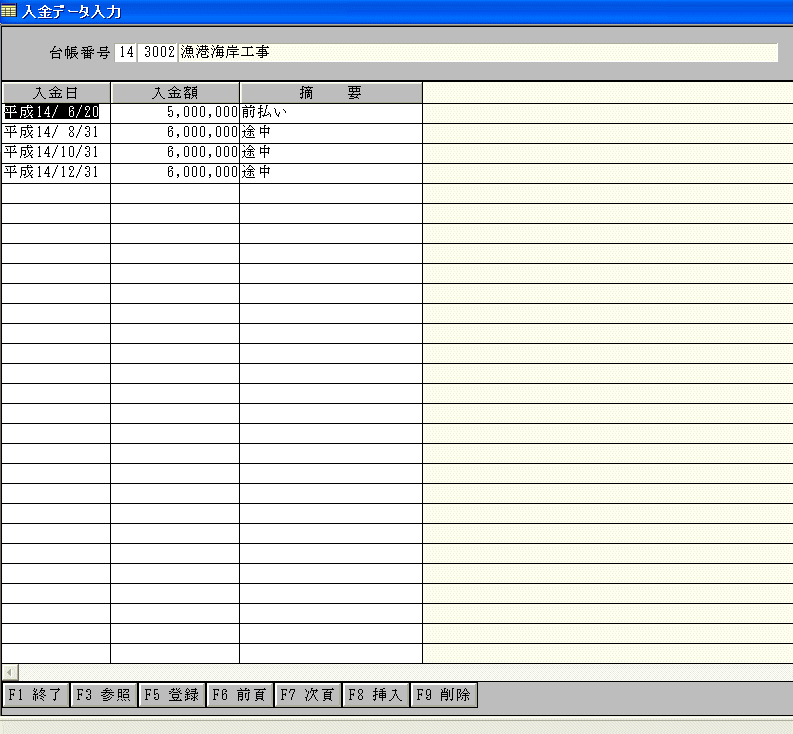Insert a row with F8 挿入

(x=376, y=695)
